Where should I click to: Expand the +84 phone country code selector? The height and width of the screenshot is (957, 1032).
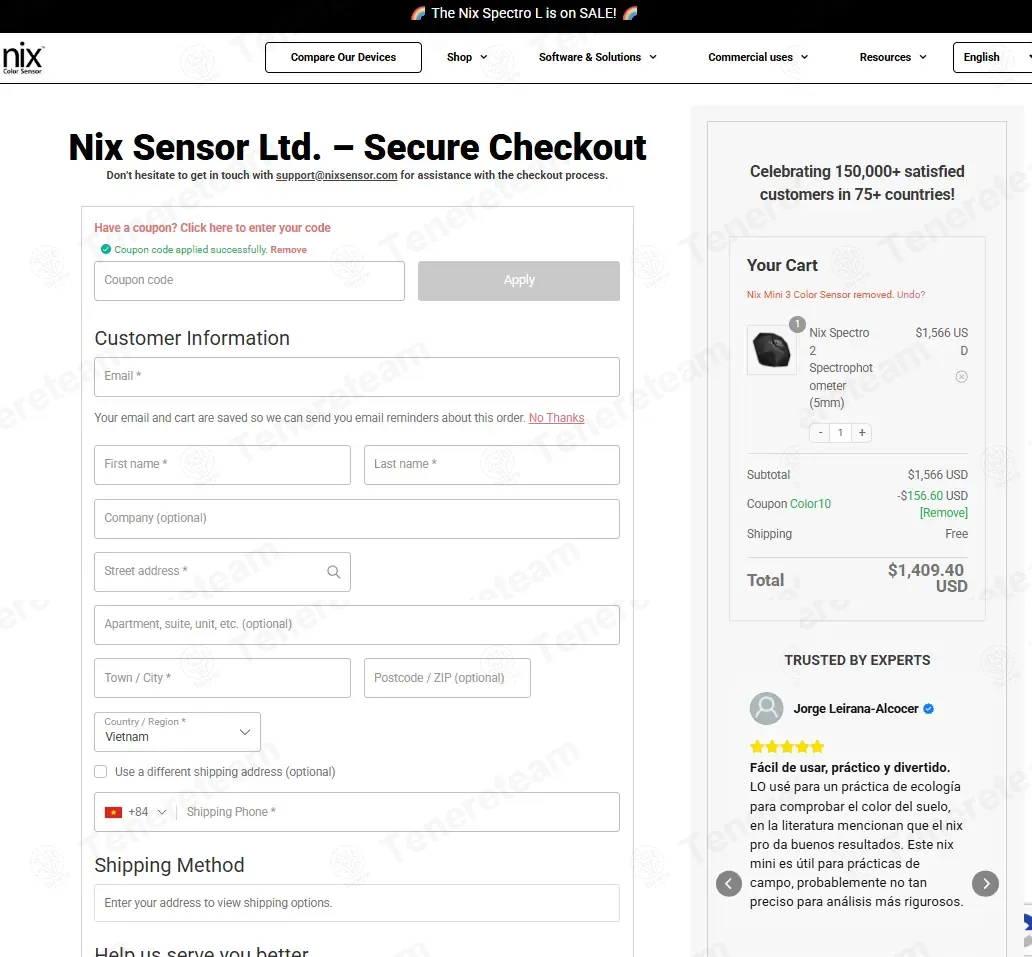tap(136, 812)
